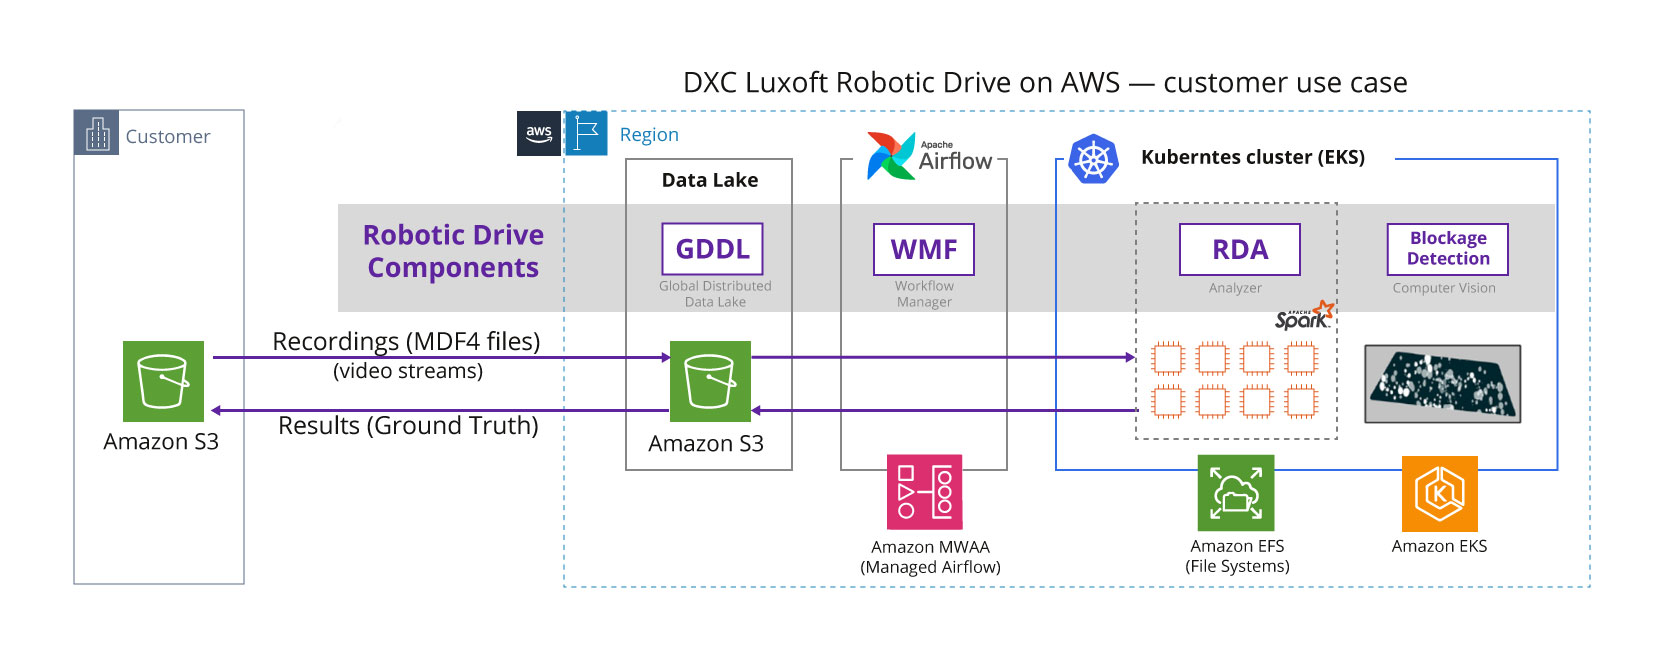Click the Amazon EFS file systems icon
Viewport: 1668px width, 663px height.
[x=1236, y=493]
